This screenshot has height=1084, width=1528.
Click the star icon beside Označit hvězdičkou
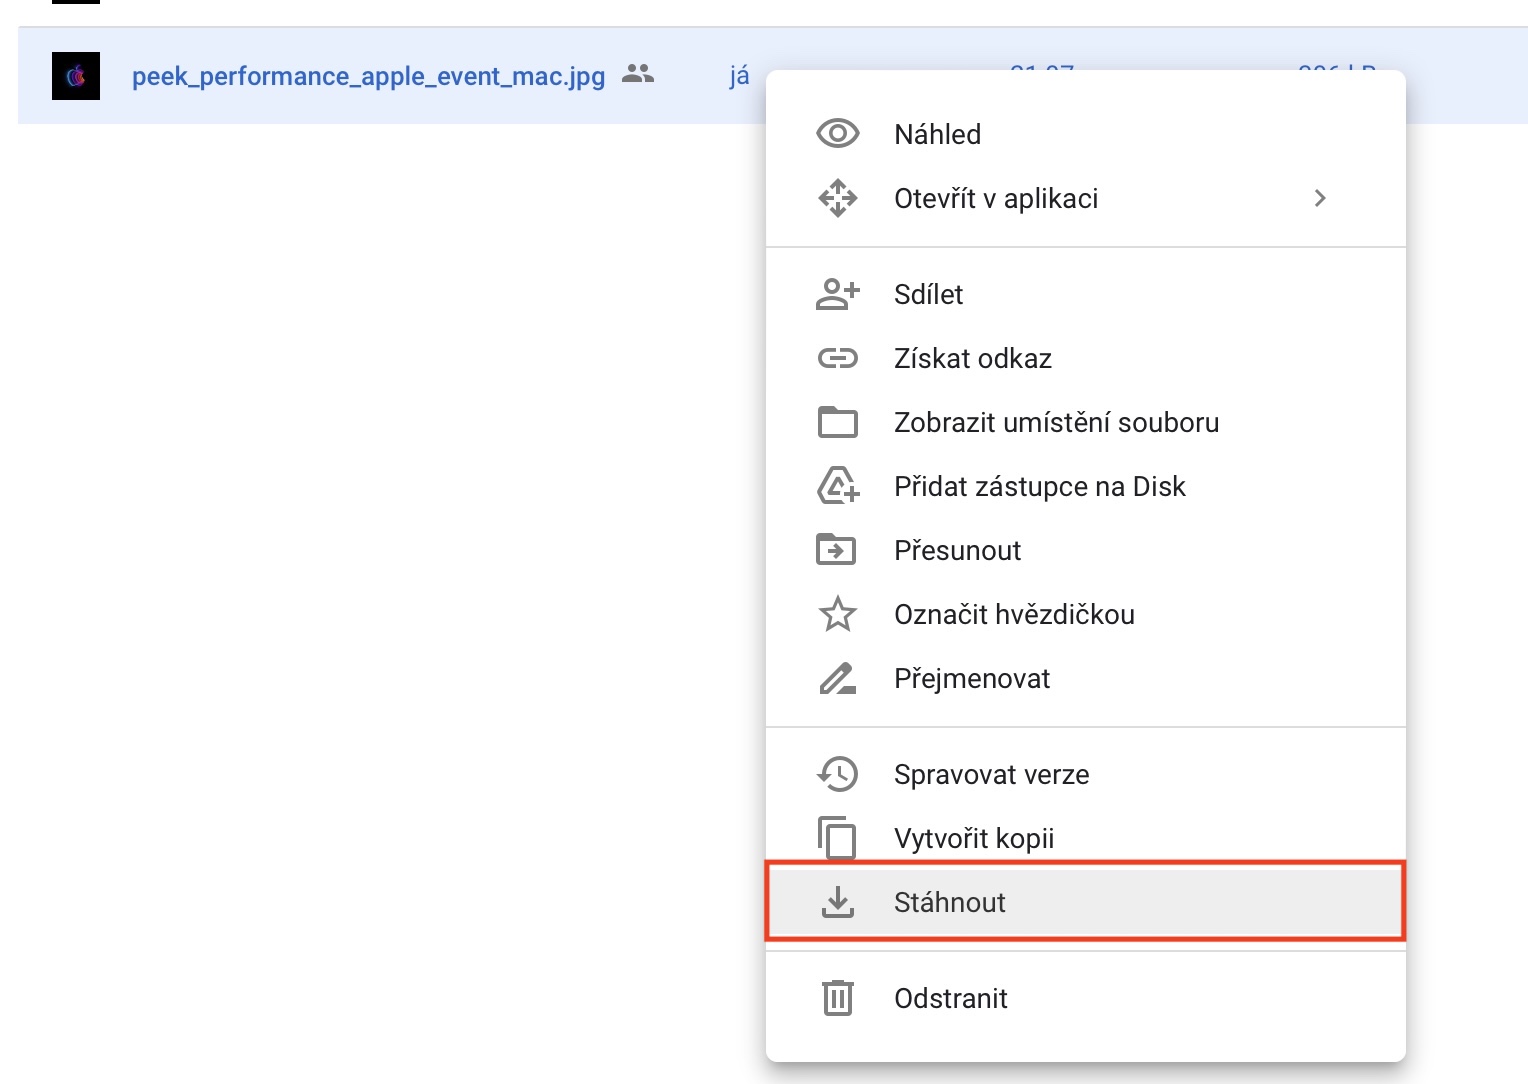pos(837,614)
